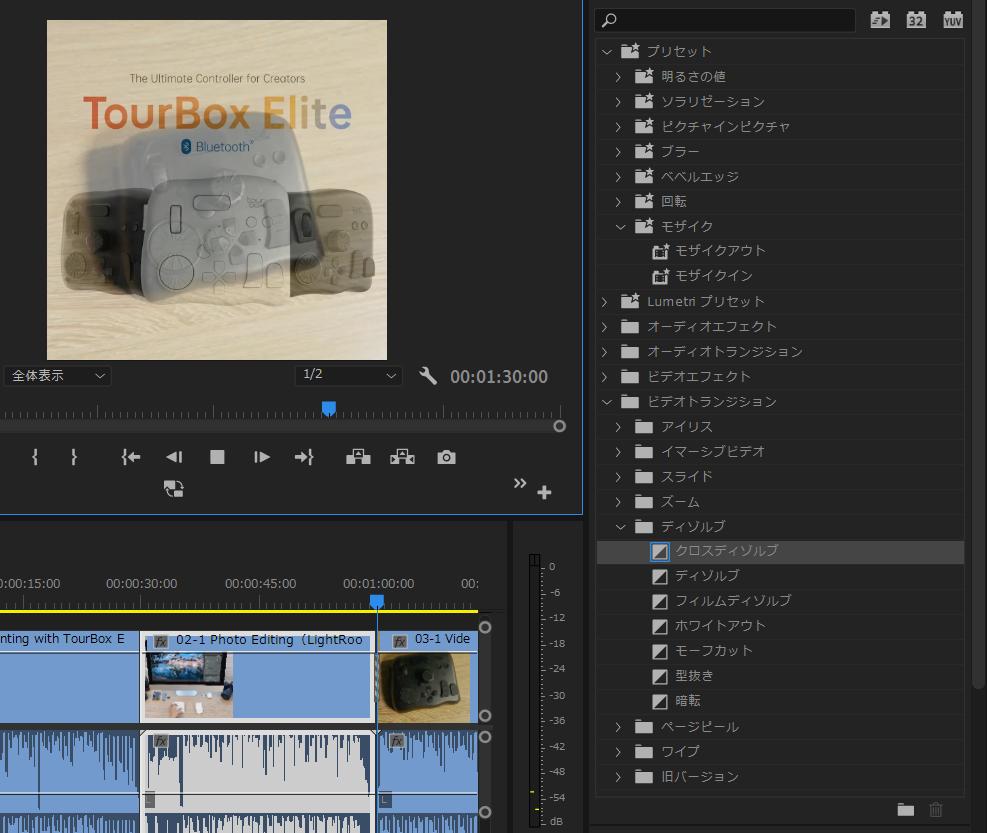
Task: Expand the アイリス transitions folder
Action: pyautogui.click(x=618, y=427)
